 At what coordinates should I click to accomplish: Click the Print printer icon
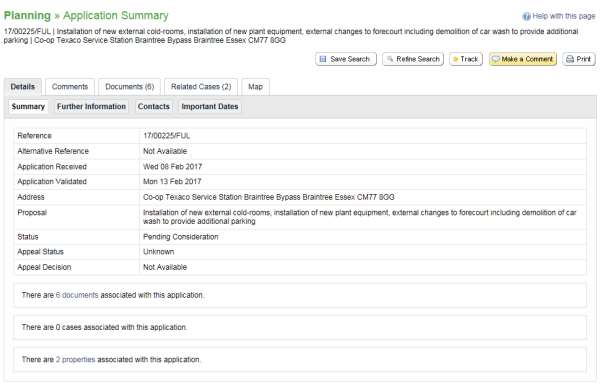(x=570, y=59)
